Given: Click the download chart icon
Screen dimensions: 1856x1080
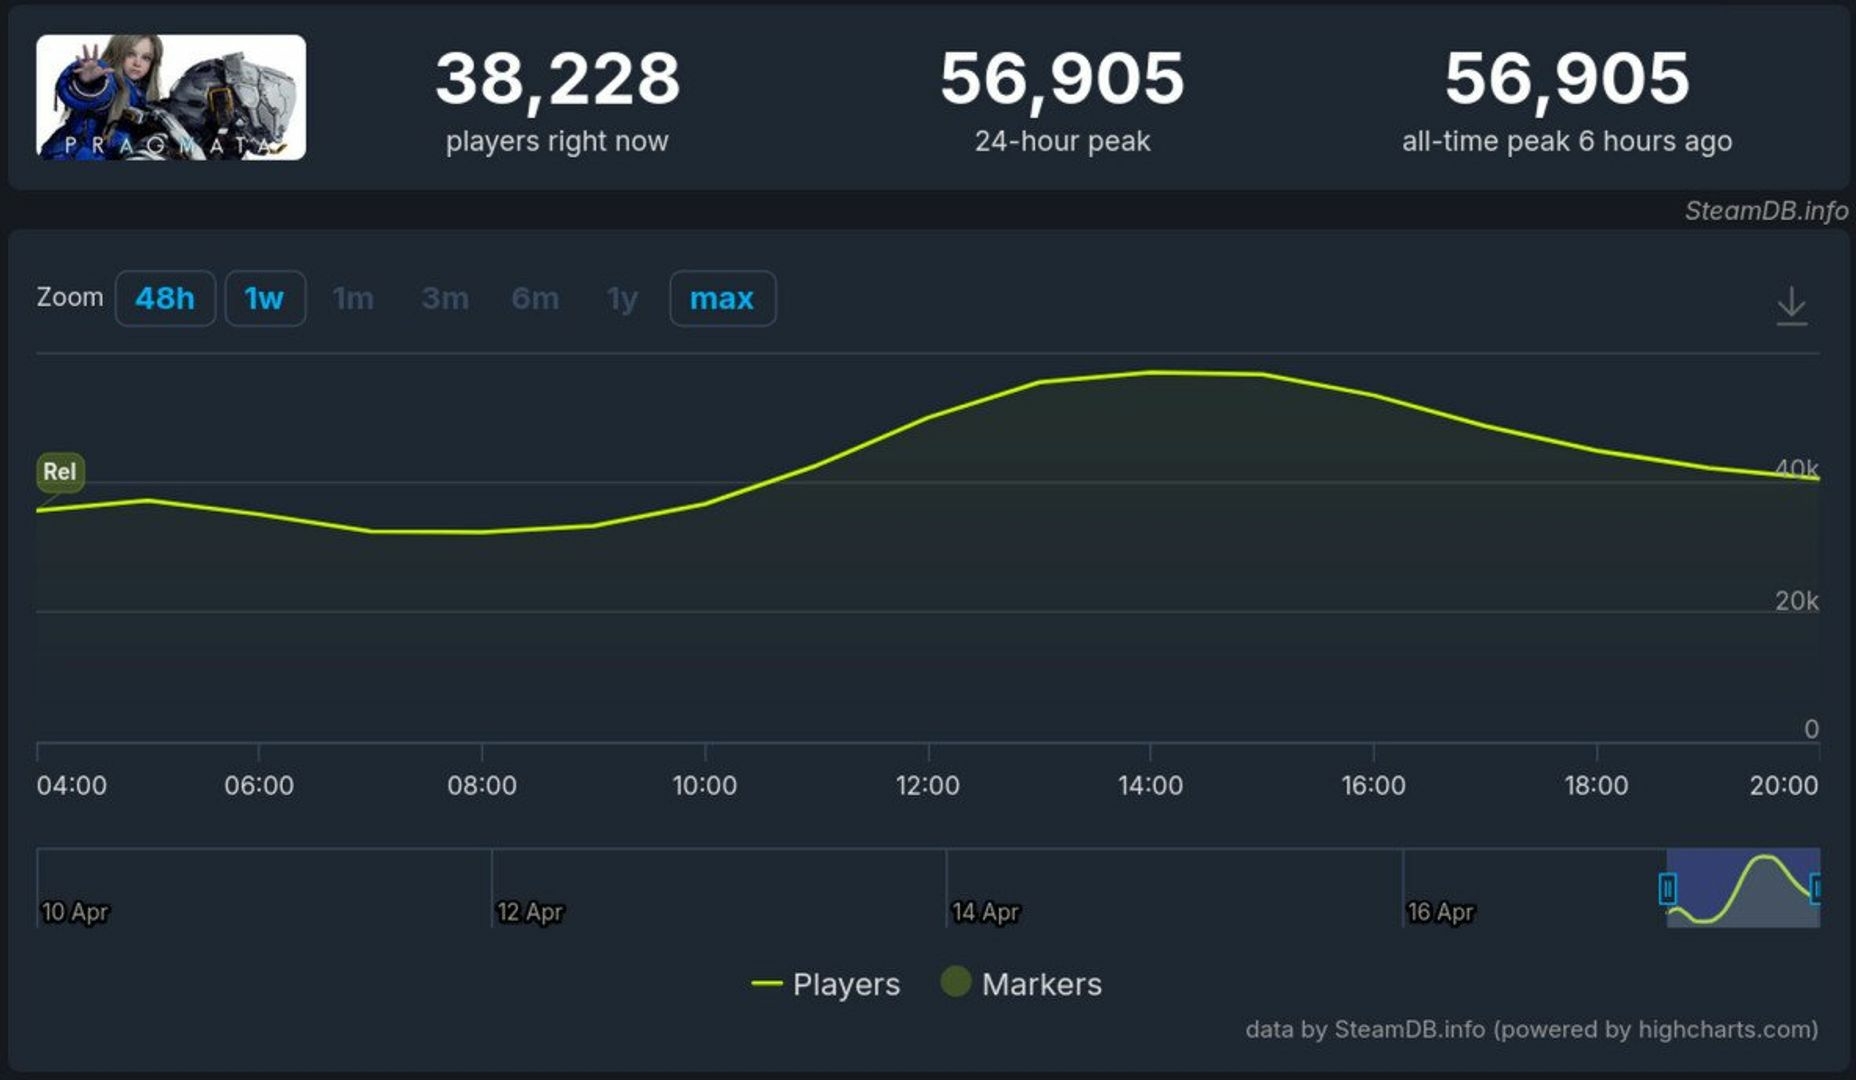Looking at the screenshot, I should (x=1791, y=305).
